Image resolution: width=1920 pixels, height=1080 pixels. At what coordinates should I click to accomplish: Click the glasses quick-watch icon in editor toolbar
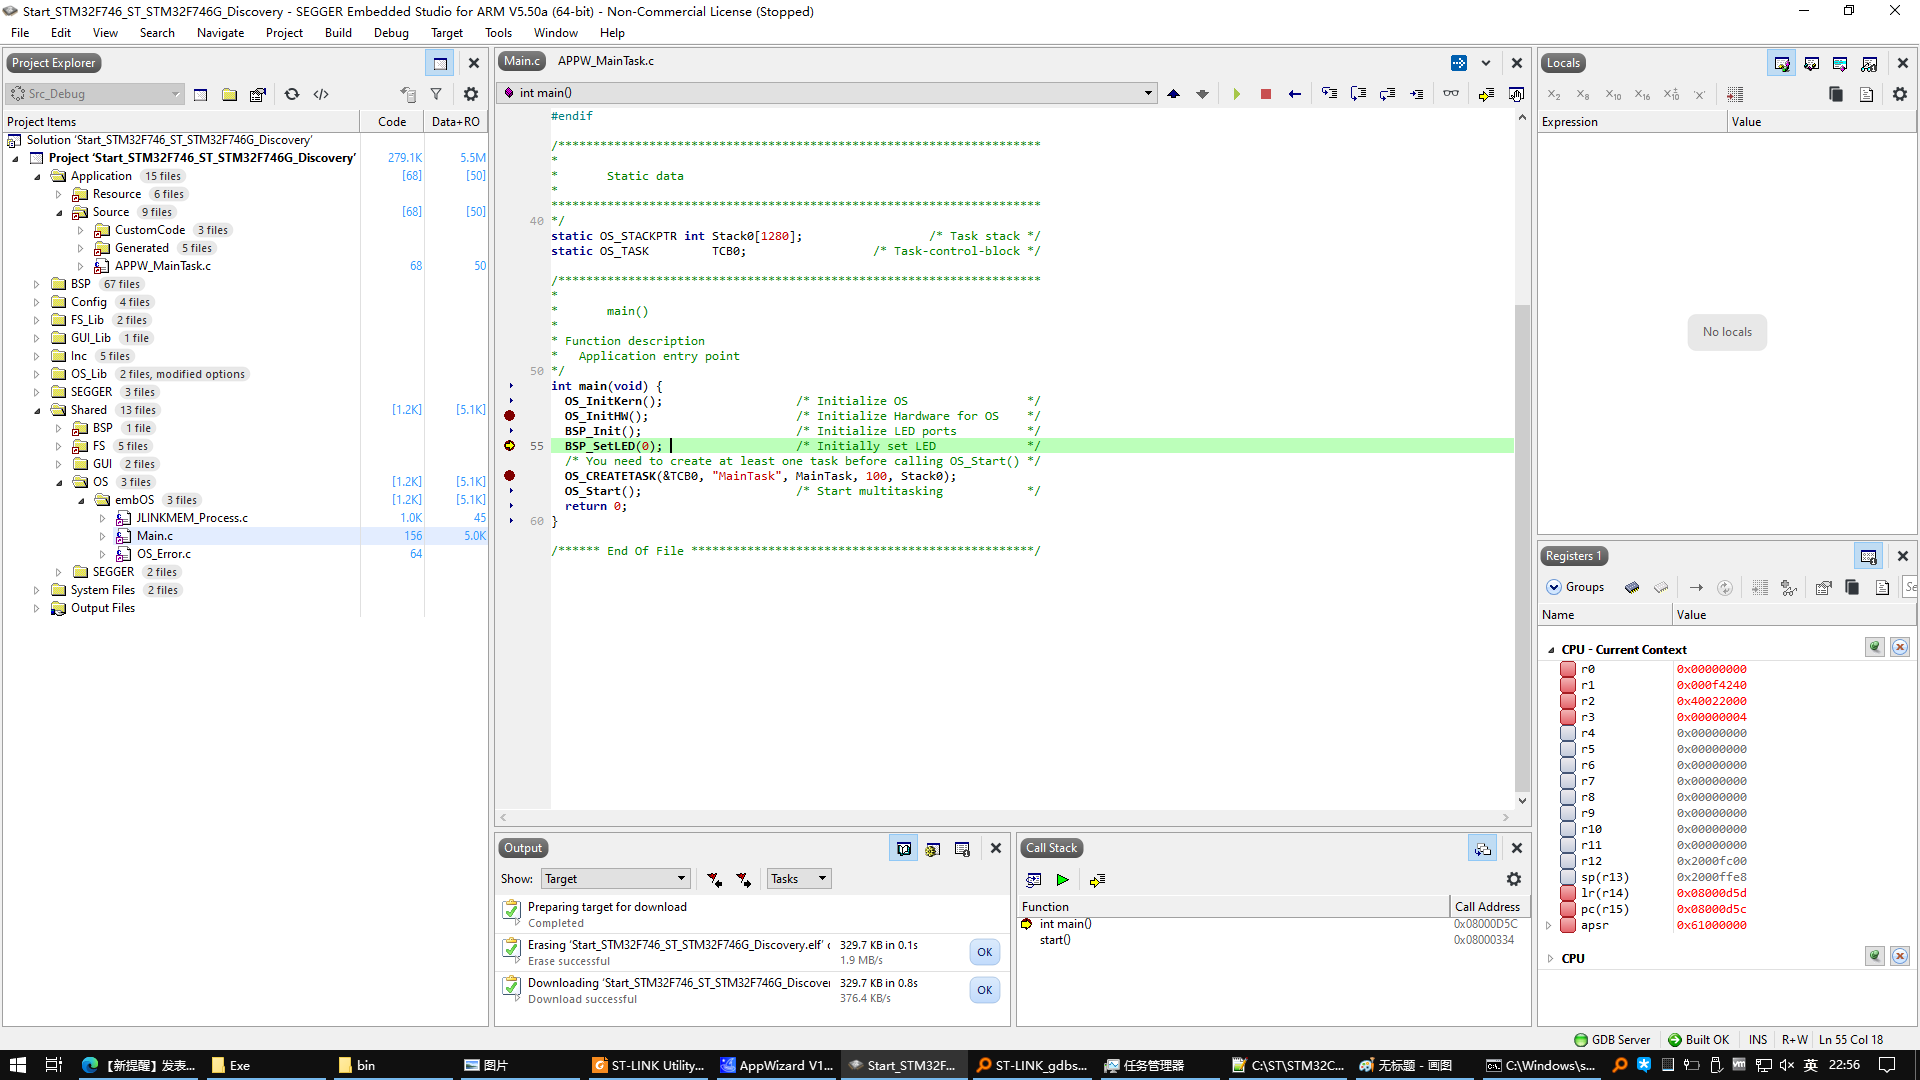coord(1451,94)
